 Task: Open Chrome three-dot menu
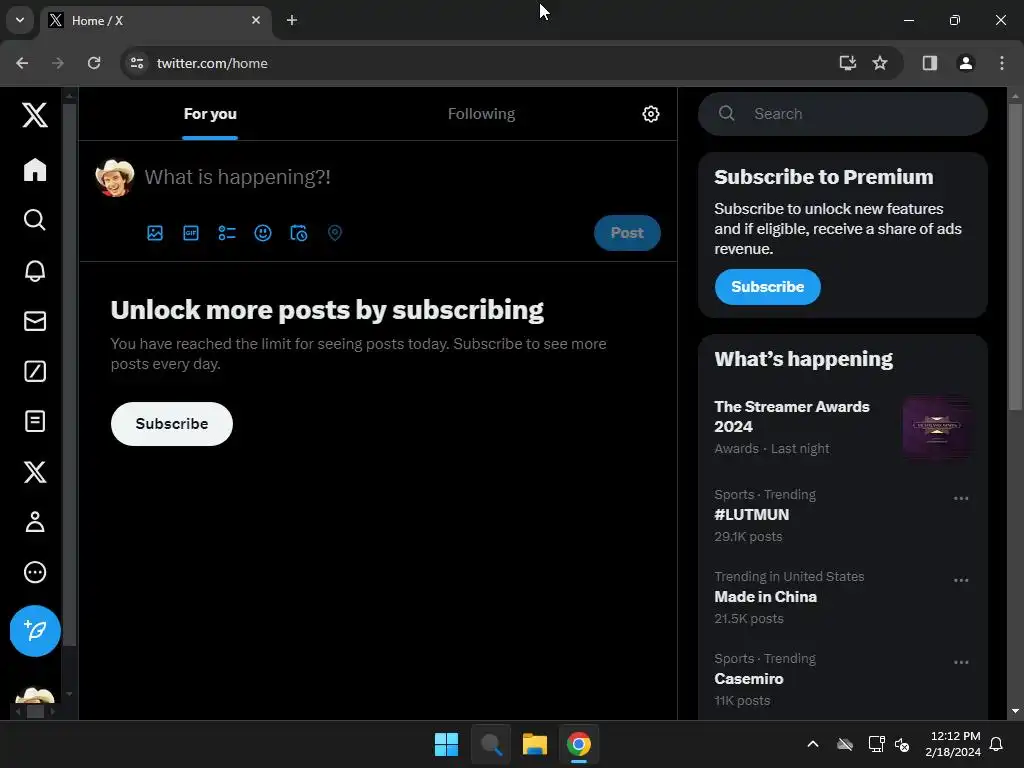tap(1001, 63)
